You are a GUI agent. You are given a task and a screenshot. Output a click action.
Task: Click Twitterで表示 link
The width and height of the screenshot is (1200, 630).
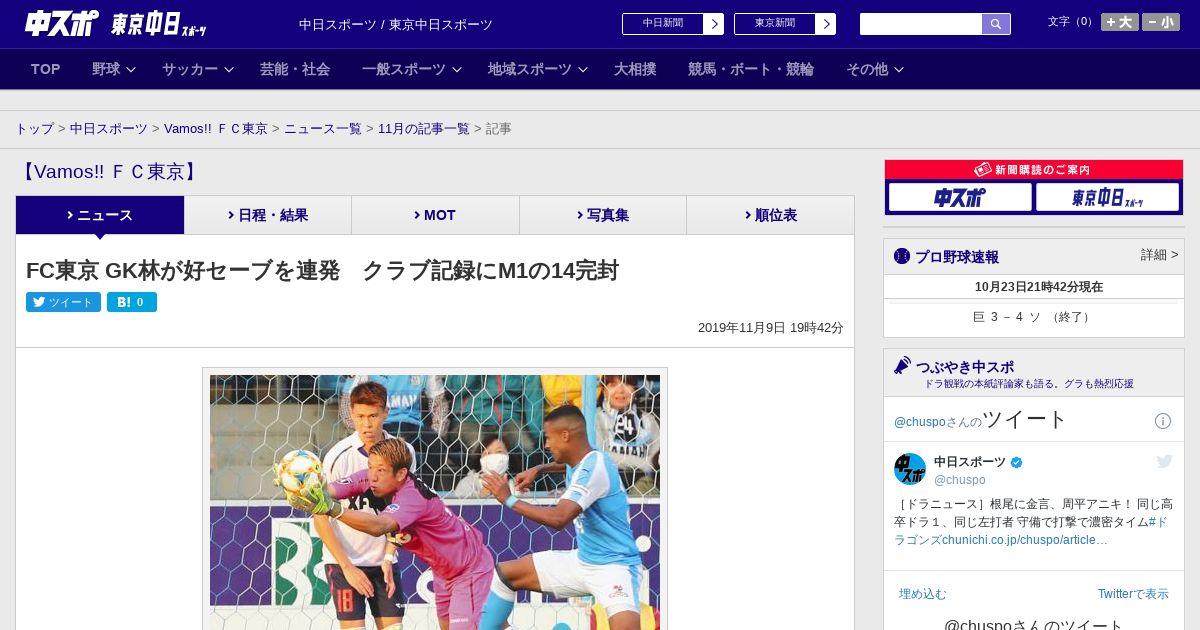coord(1133,594)
